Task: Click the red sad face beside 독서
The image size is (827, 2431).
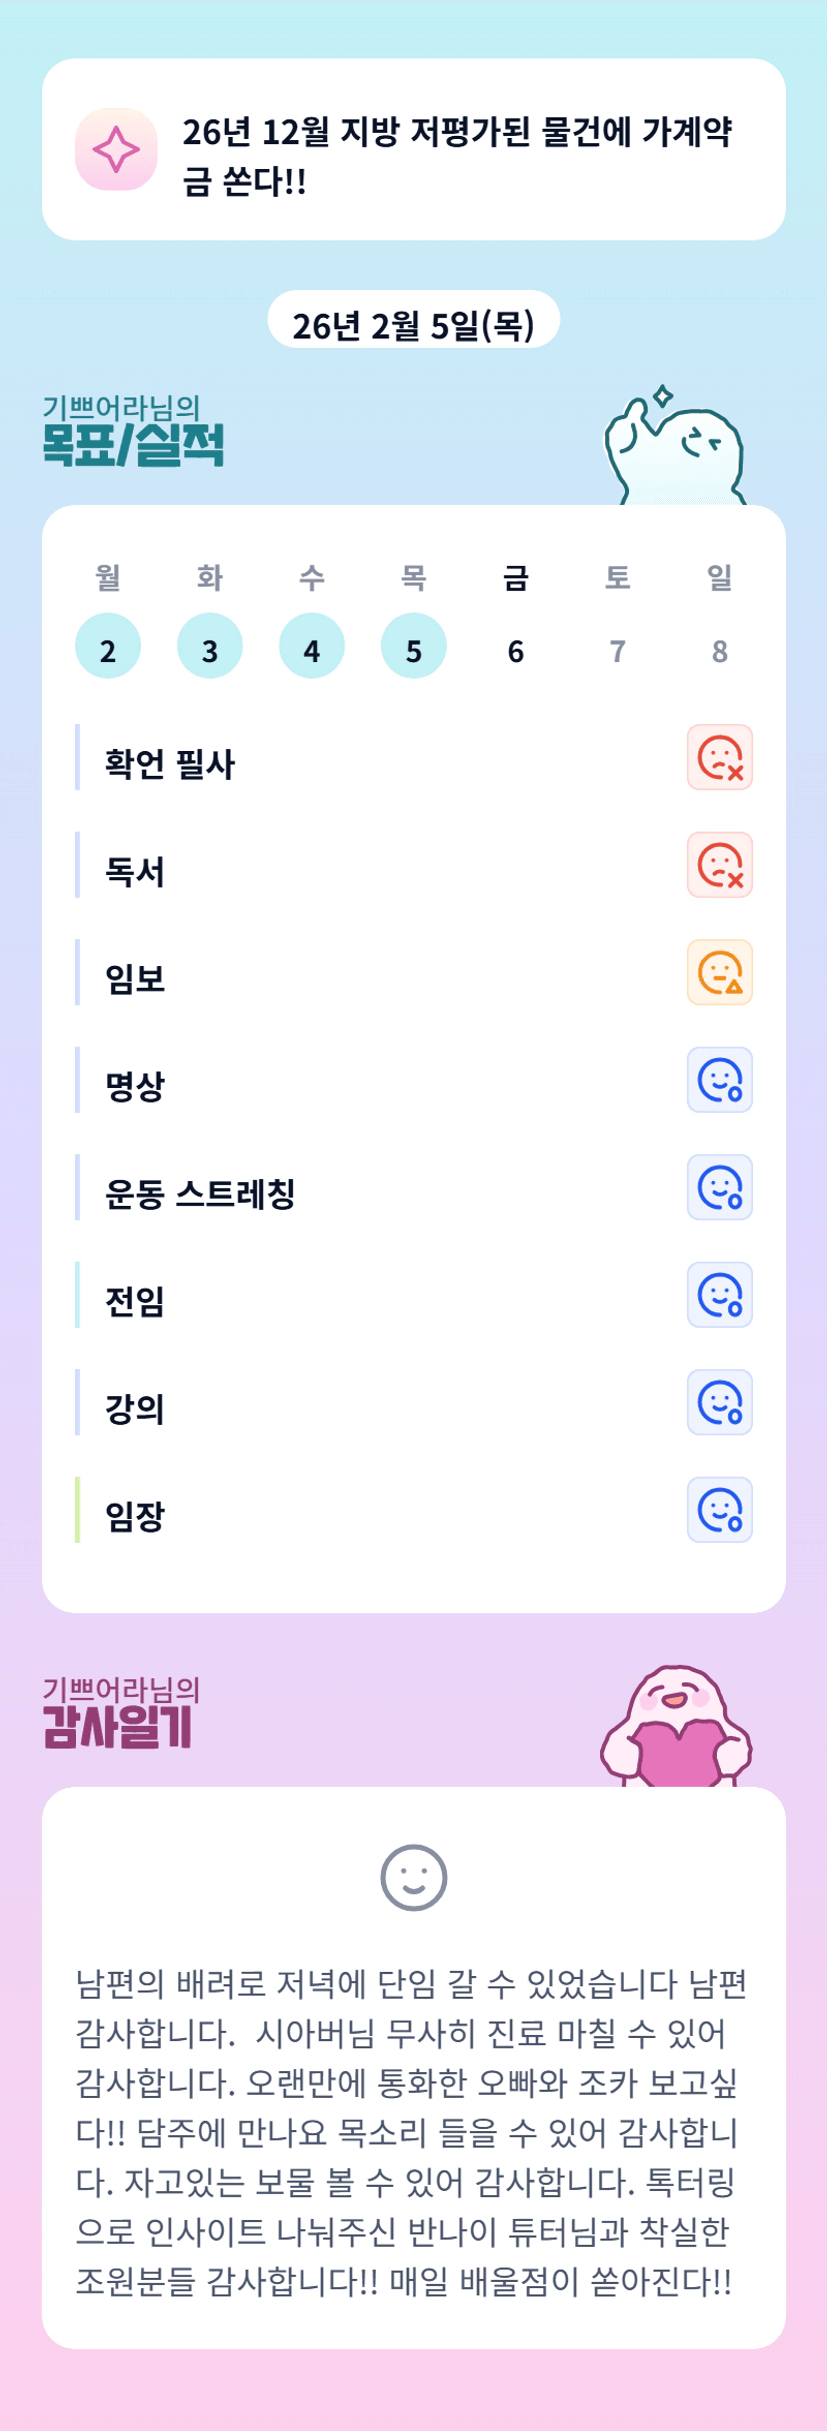Action: [719, 865]
